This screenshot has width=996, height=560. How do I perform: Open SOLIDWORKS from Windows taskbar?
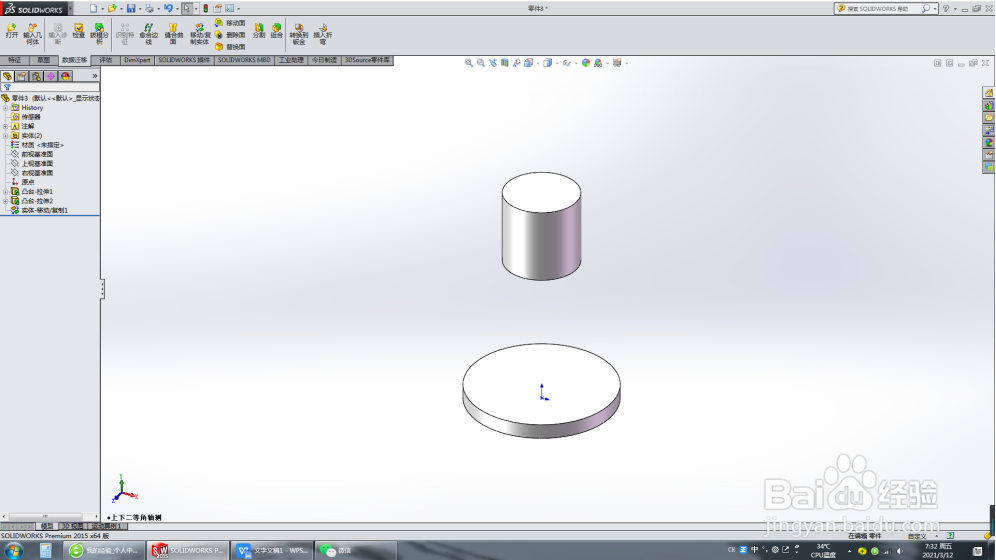[187, 550]
